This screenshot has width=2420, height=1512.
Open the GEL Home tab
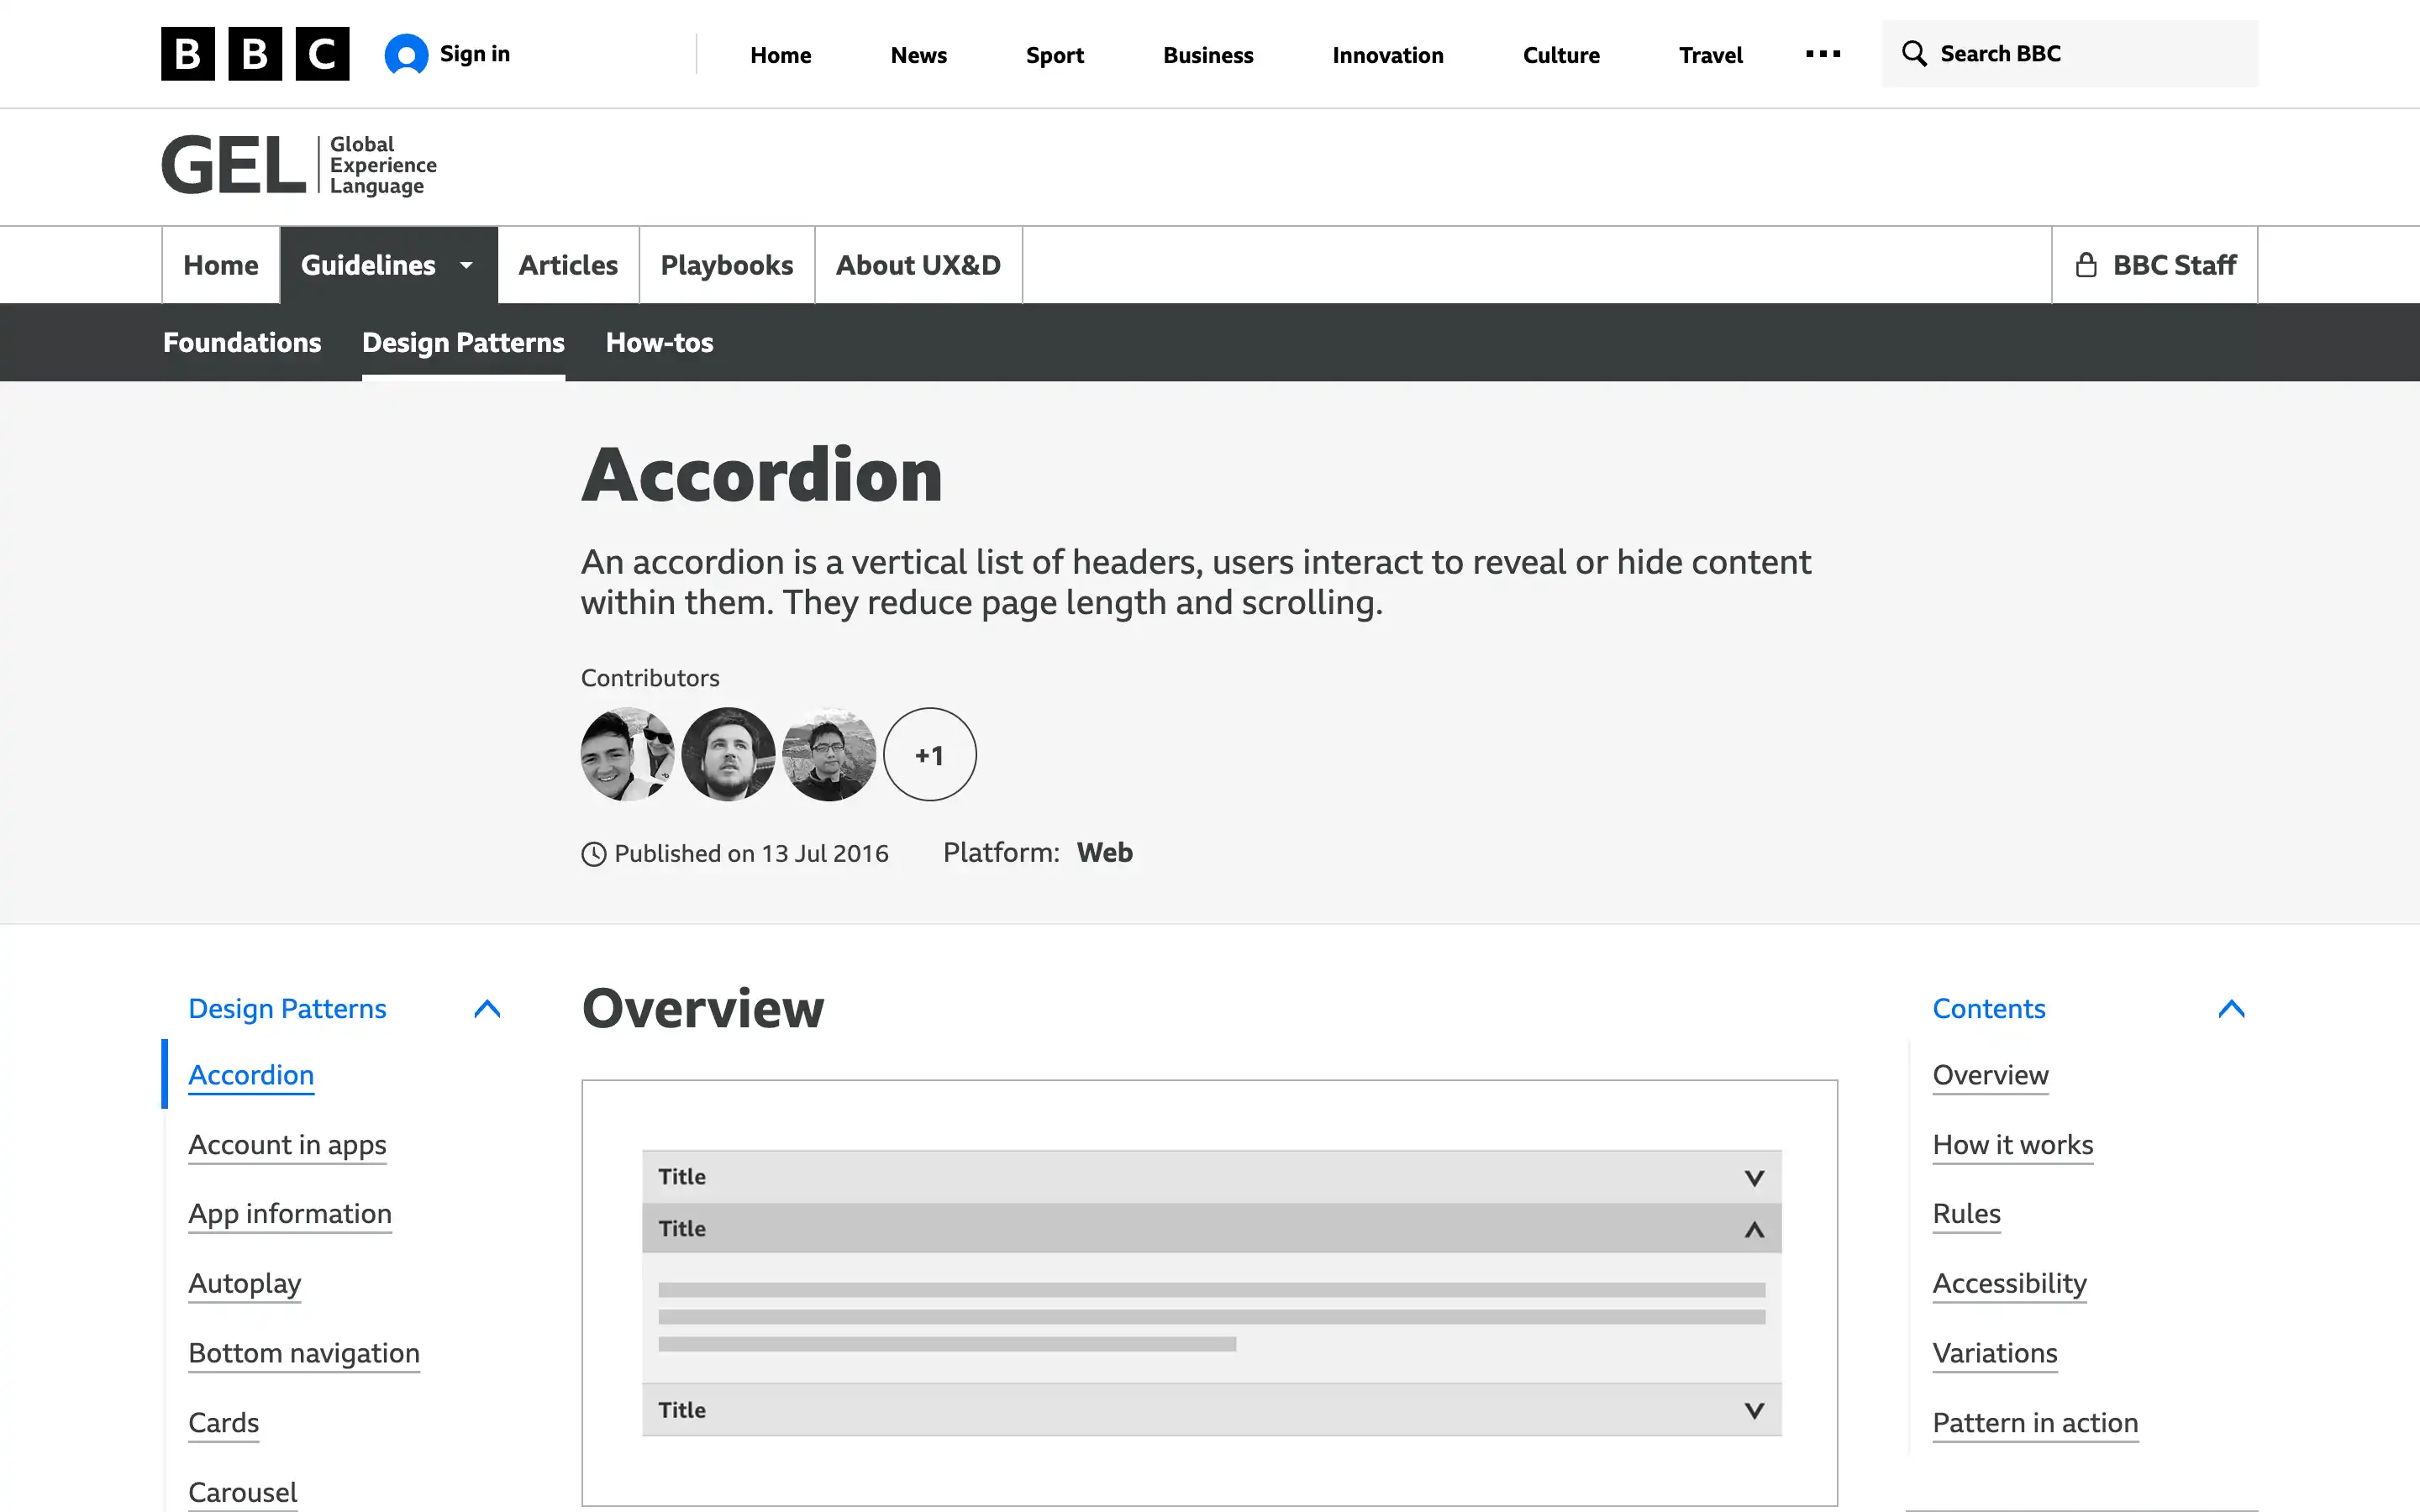(x=221, y=265)
